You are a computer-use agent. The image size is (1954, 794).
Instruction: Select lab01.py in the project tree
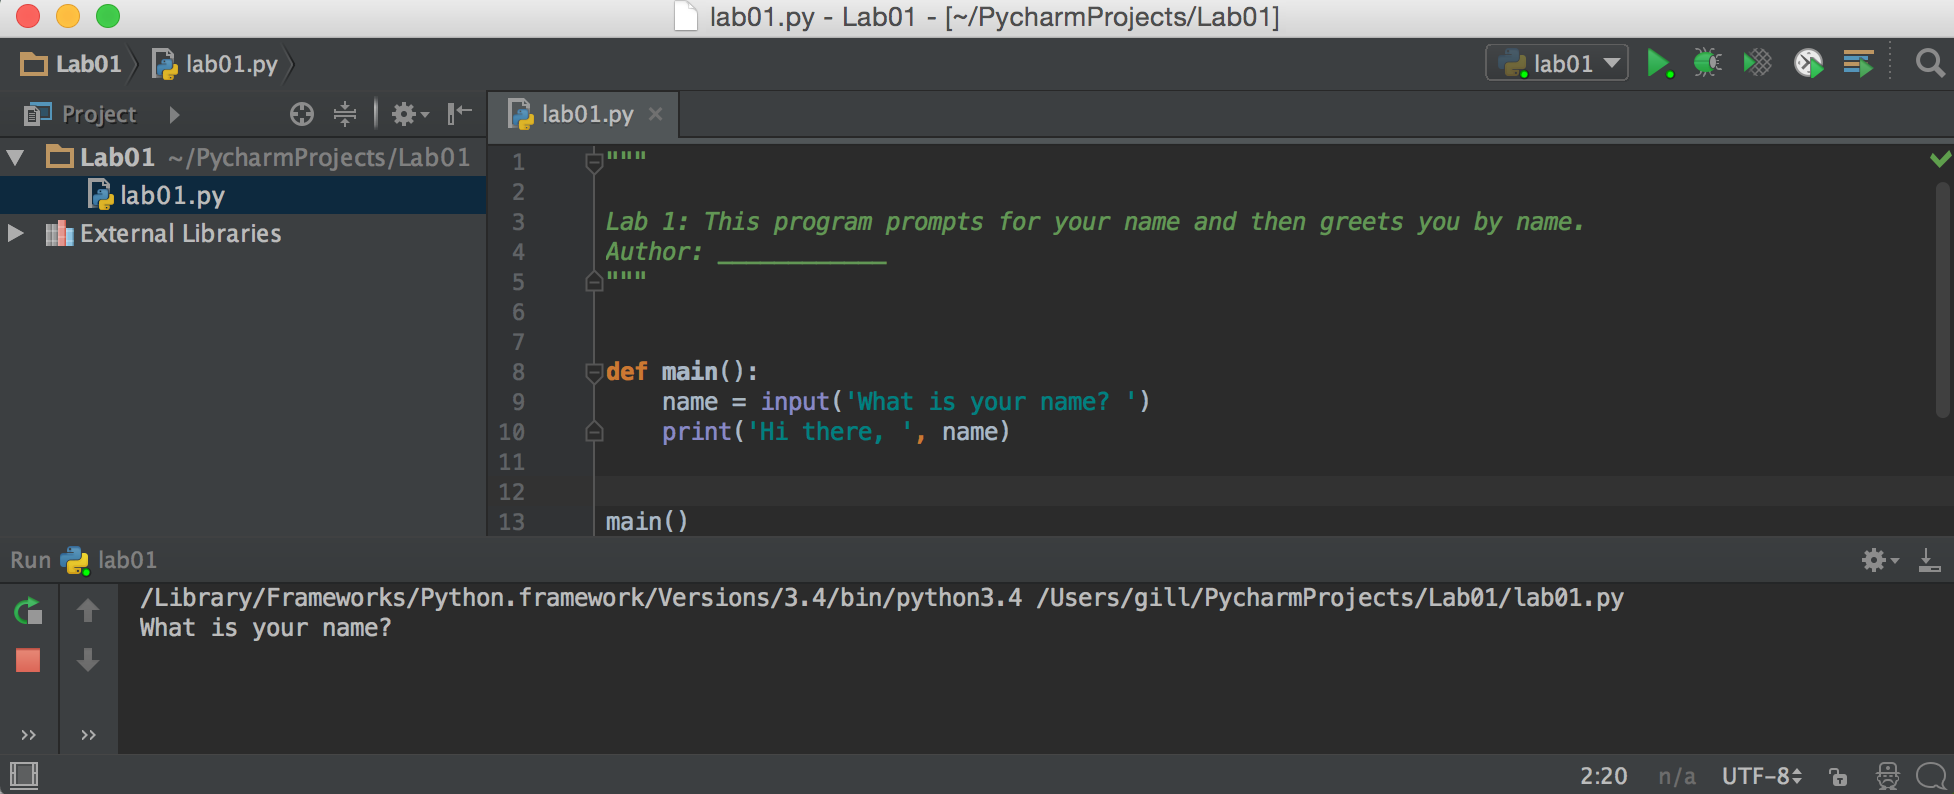[242, 195]
